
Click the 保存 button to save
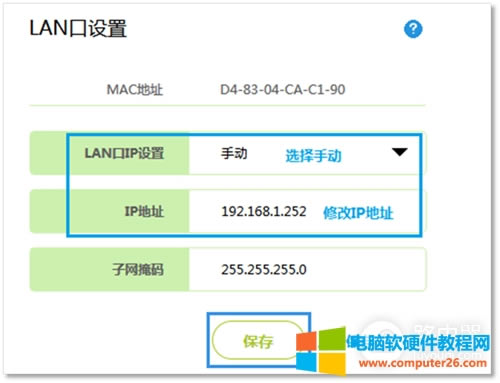pos(257,340)
